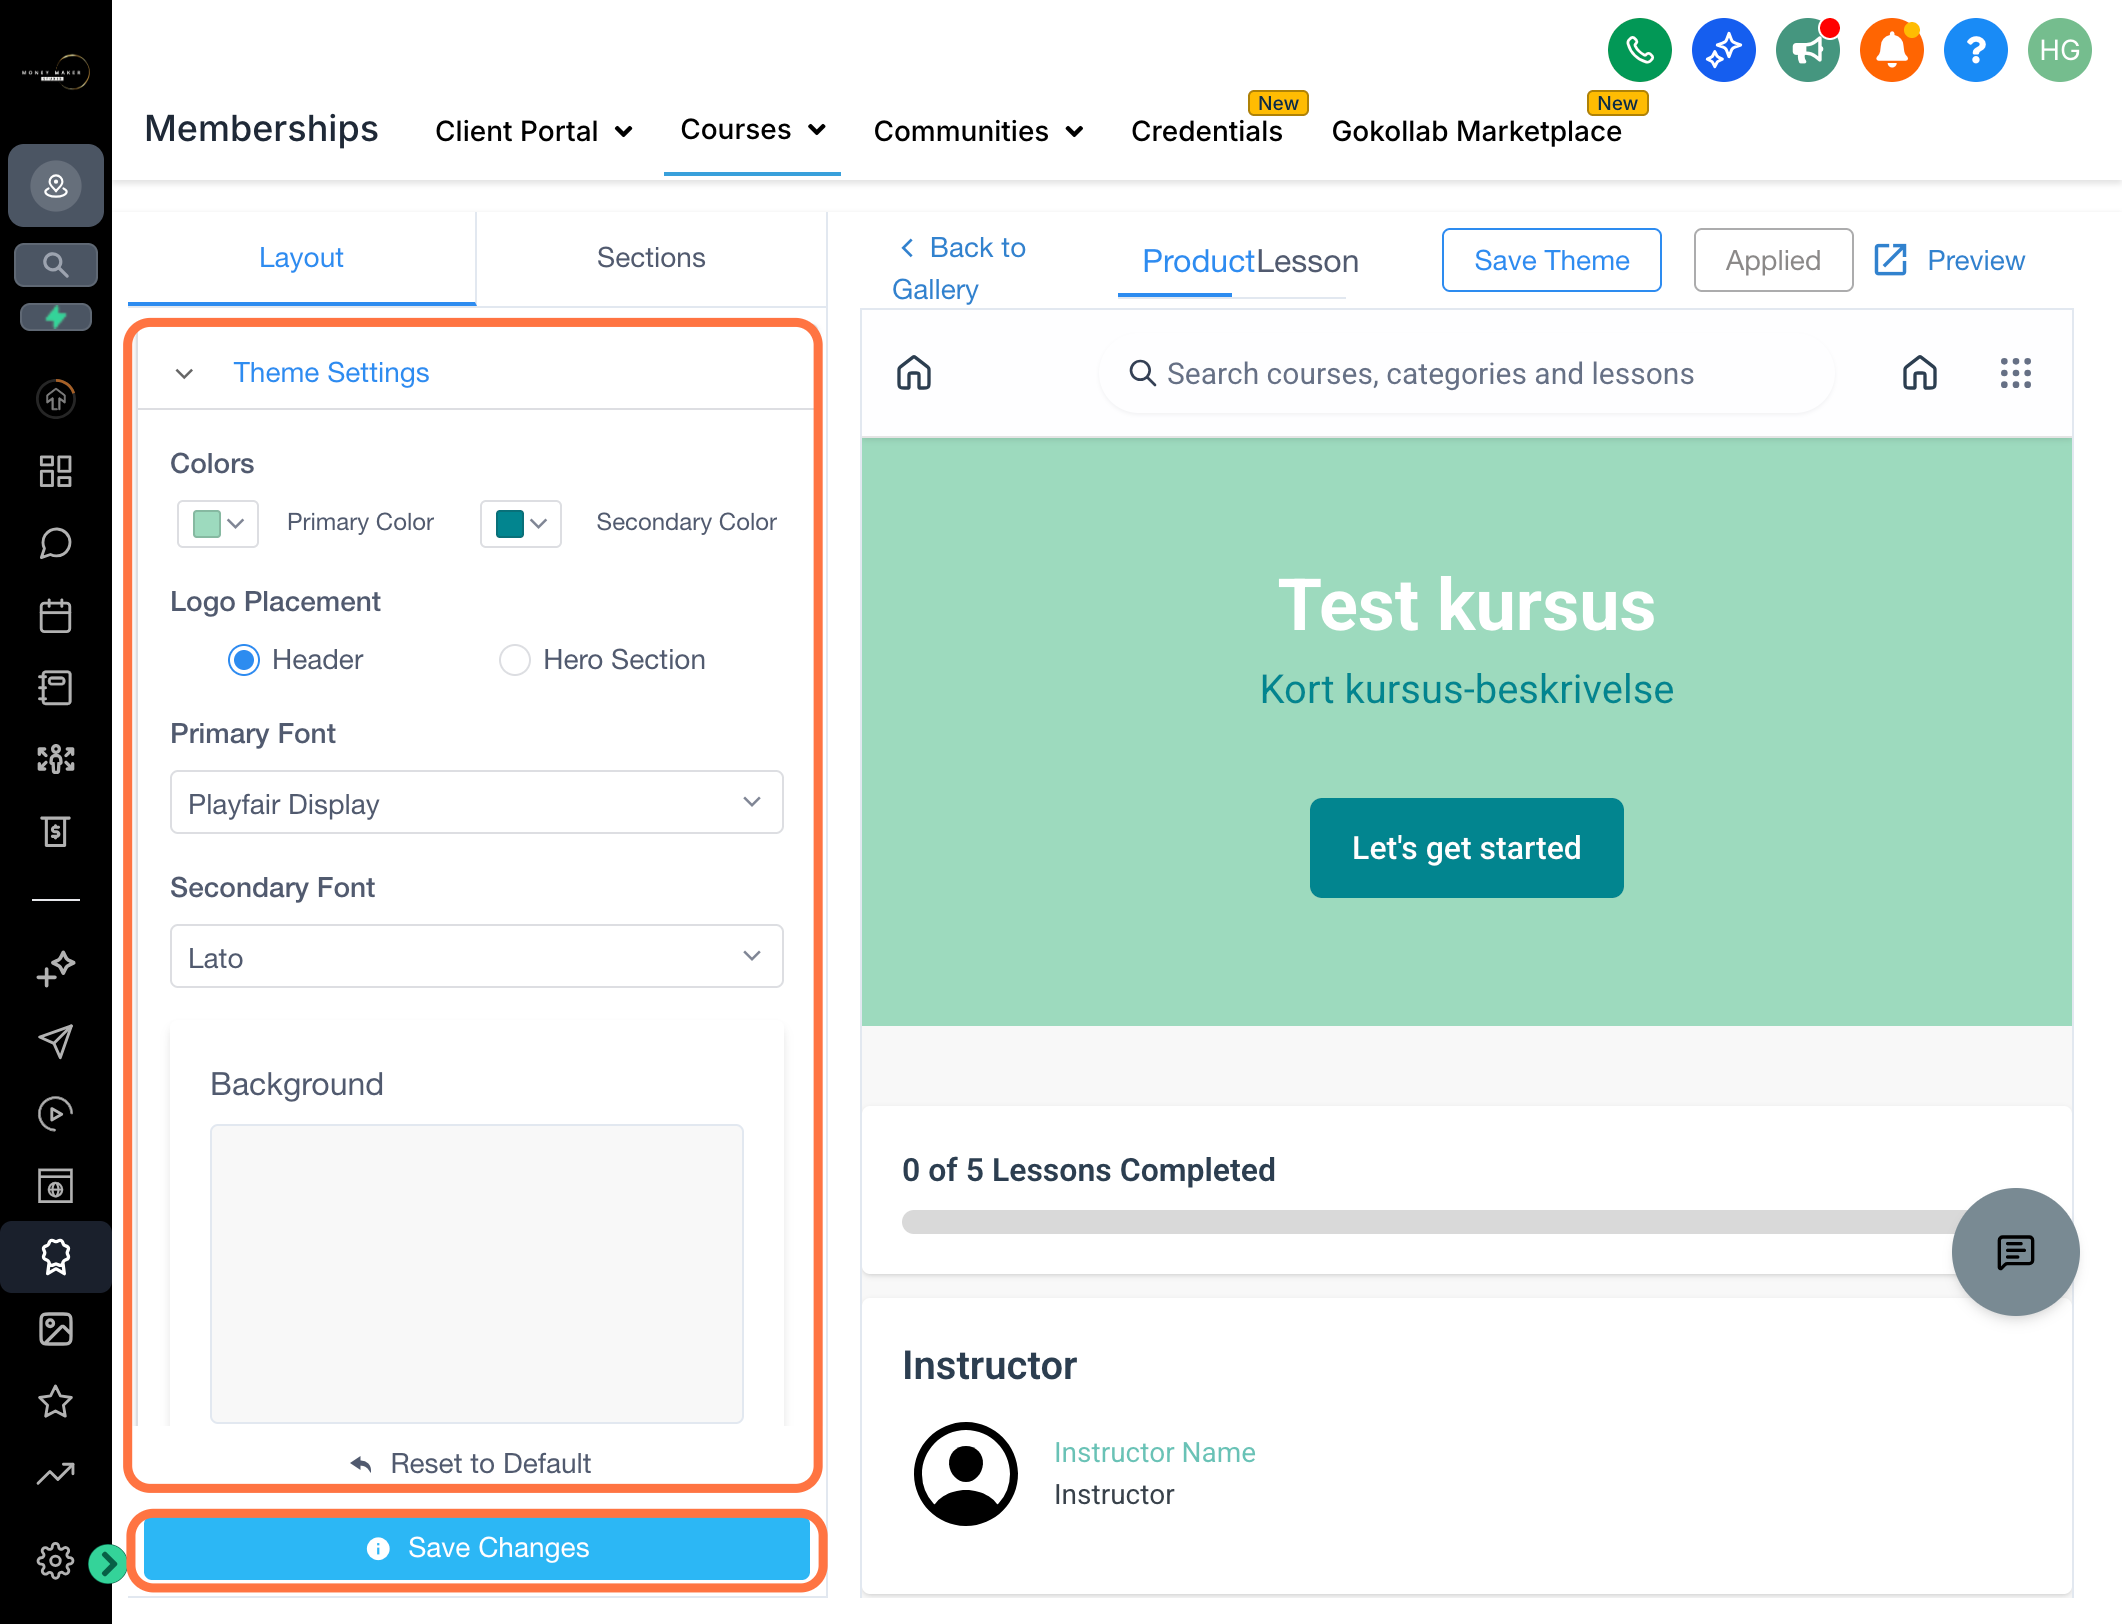Open the sidebar paper plane marketing icon
2122x1624 pixels.
coord(56,1041)
